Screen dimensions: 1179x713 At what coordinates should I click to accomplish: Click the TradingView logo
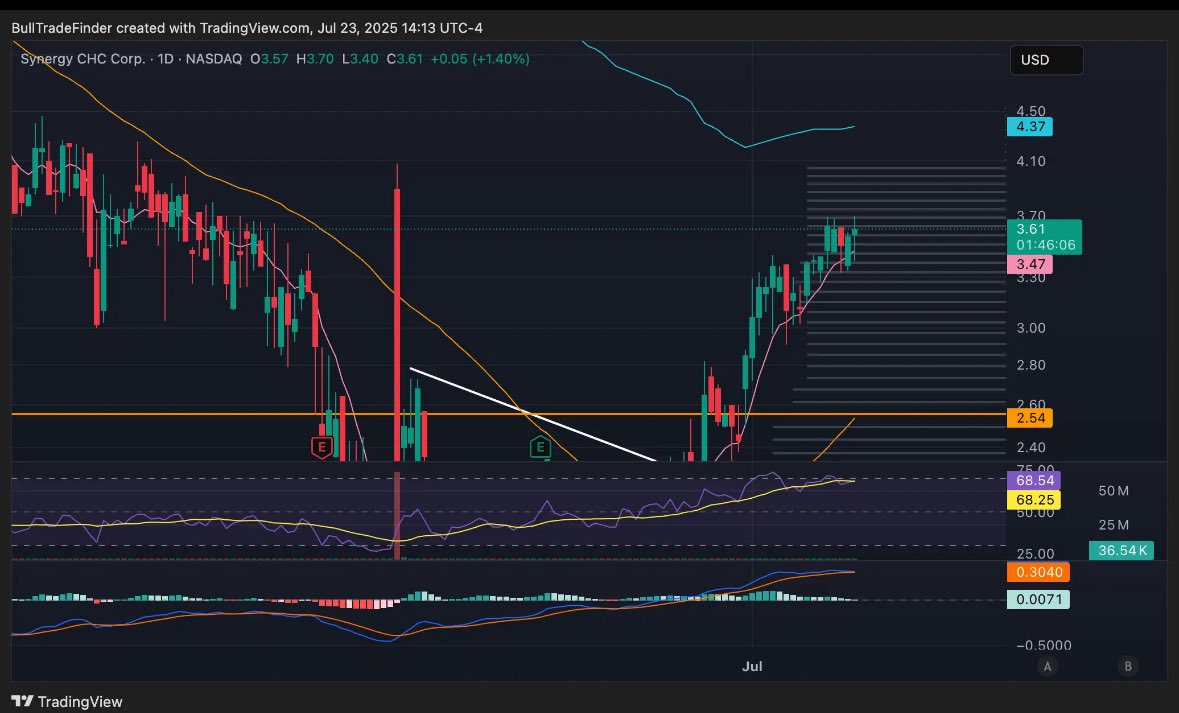(x=67, y=701)
